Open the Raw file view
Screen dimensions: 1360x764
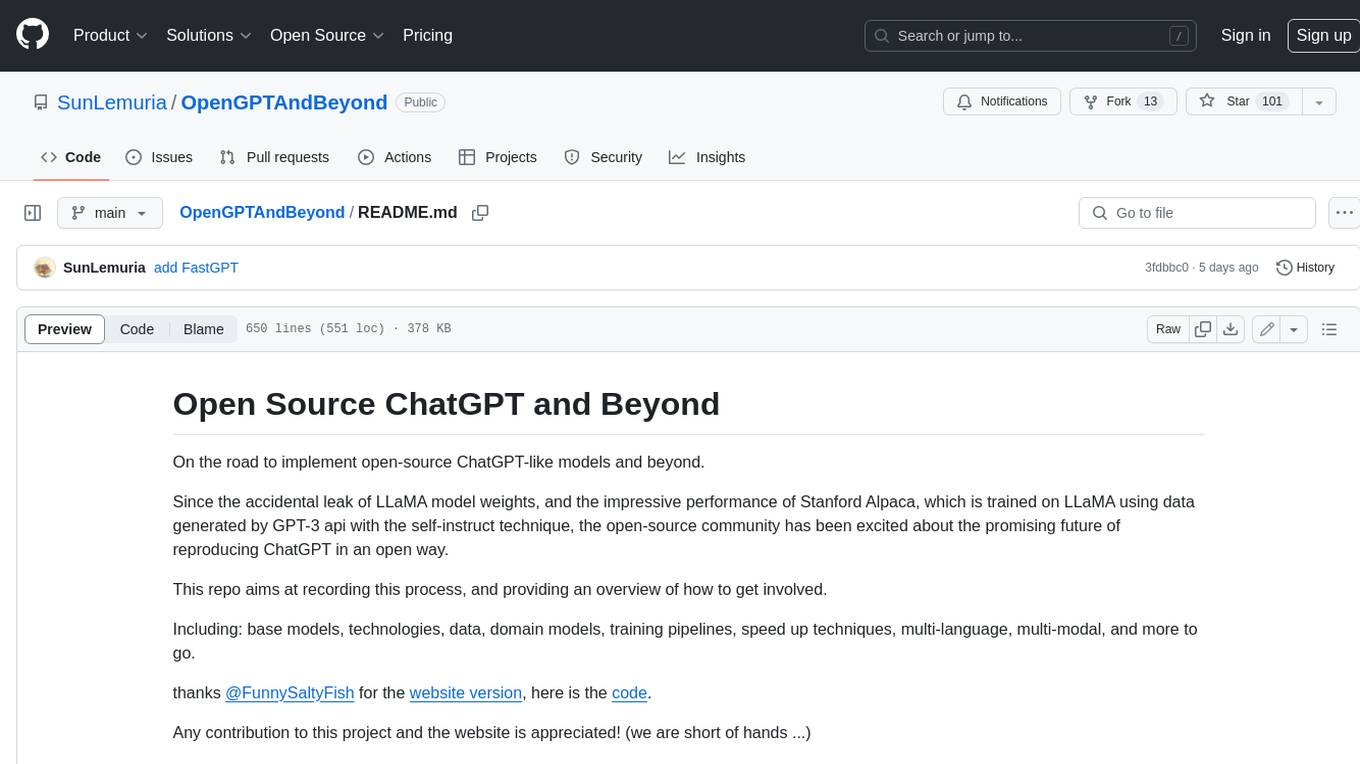pos(1168,329)
